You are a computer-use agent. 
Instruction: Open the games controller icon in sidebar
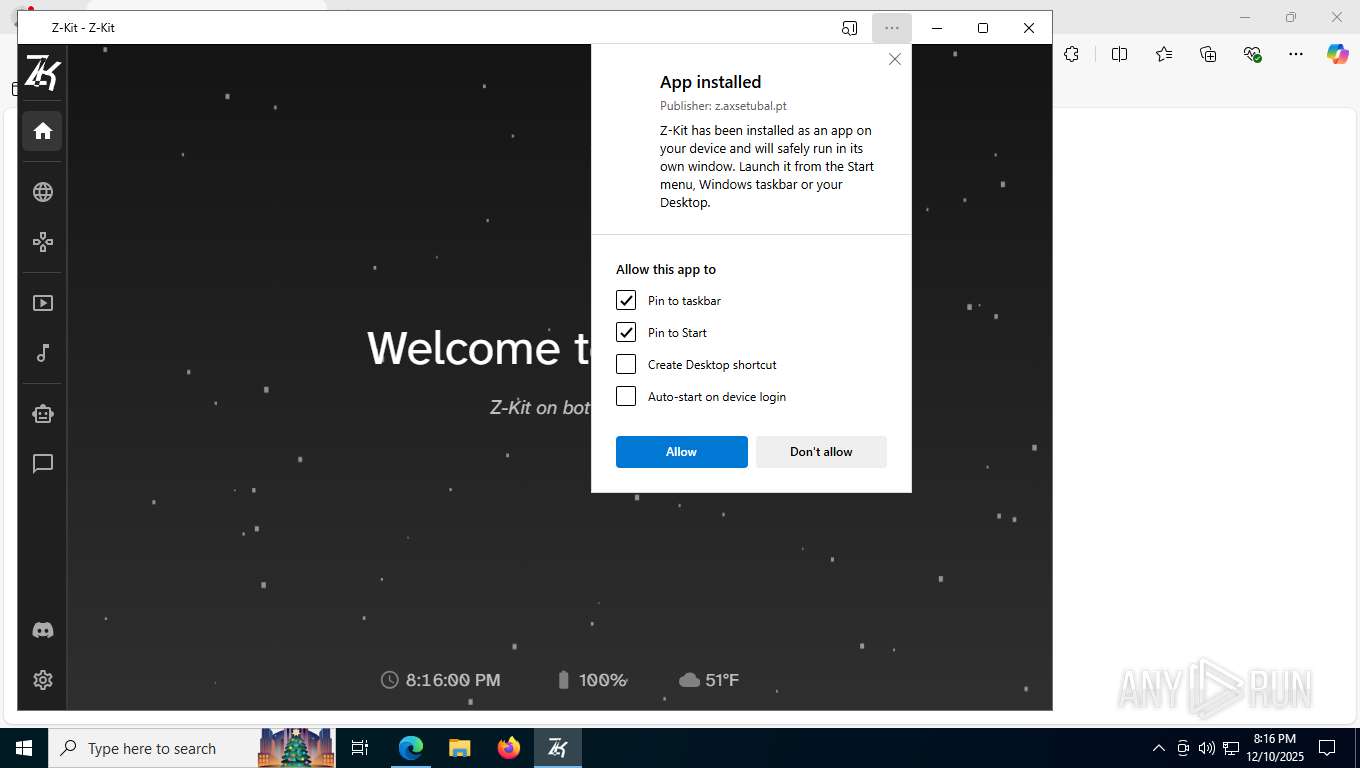(x=42, y=242)
